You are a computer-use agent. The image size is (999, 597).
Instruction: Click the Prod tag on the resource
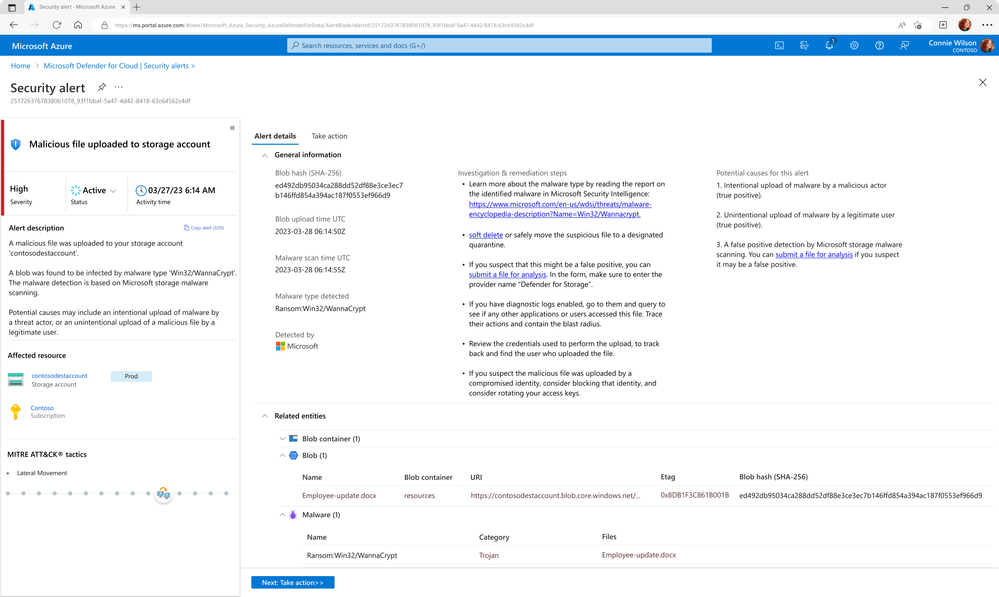pyautogui.click(x=131, y=377)
